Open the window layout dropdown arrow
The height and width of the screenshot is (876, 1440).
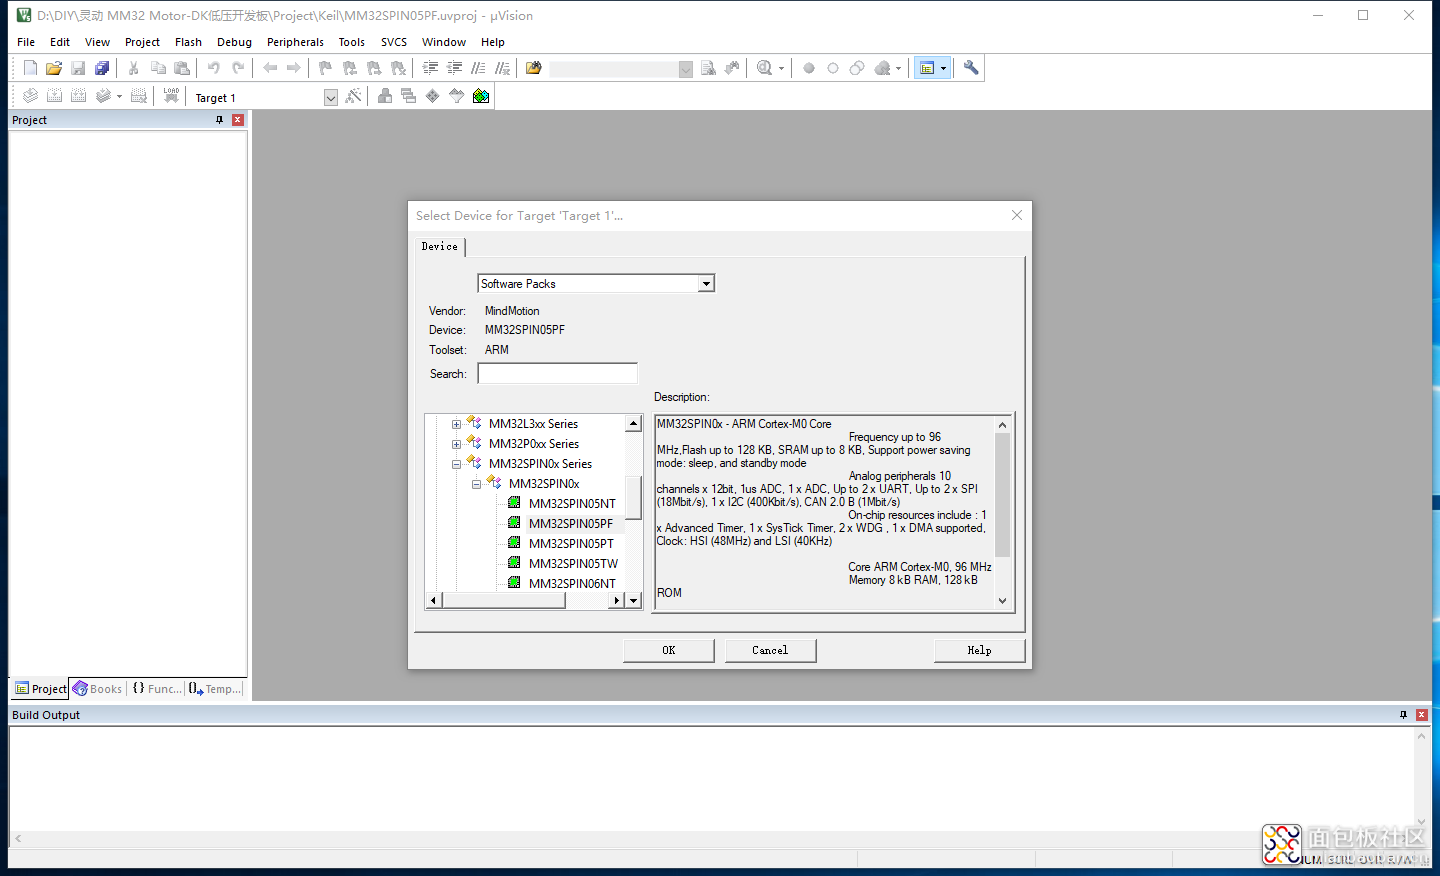[943, 68]
